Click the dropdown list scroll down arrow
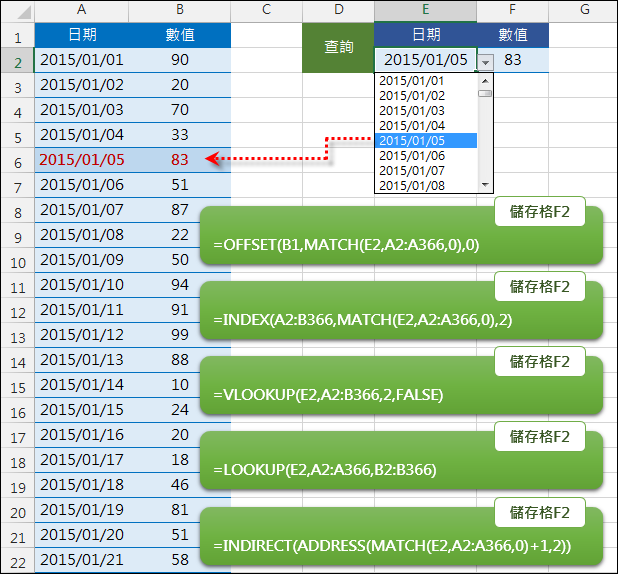618x574 pixels. pyautogui.click(x=485, y=185)
